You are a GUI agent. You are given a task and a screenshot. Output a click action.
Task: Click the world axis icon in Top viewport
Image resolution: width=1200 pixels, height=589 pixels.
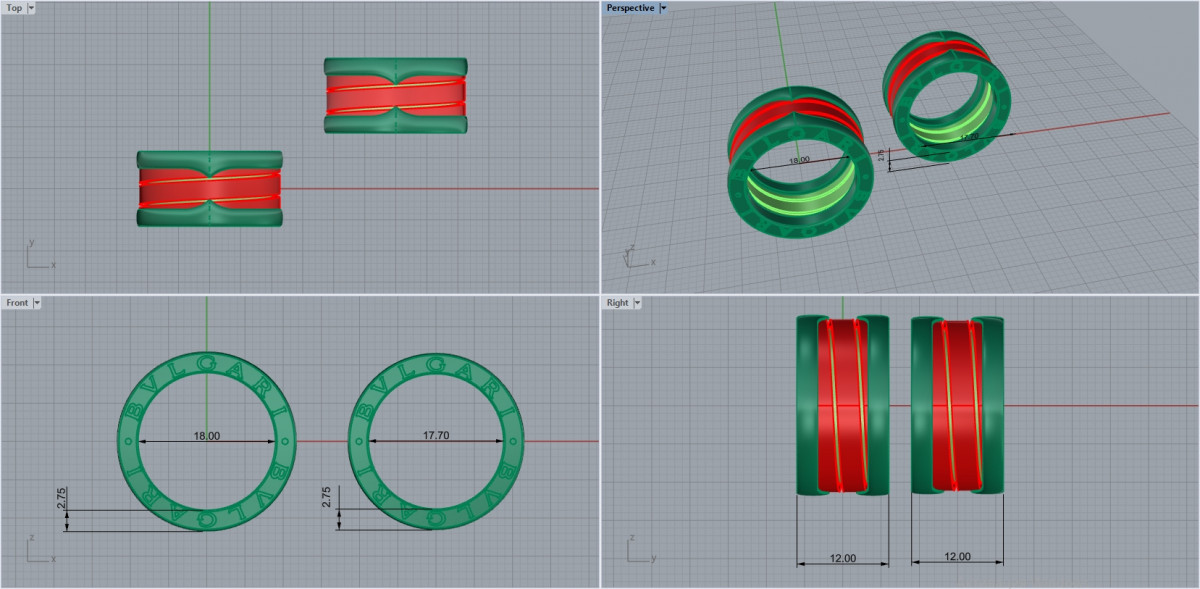(38, 256)
